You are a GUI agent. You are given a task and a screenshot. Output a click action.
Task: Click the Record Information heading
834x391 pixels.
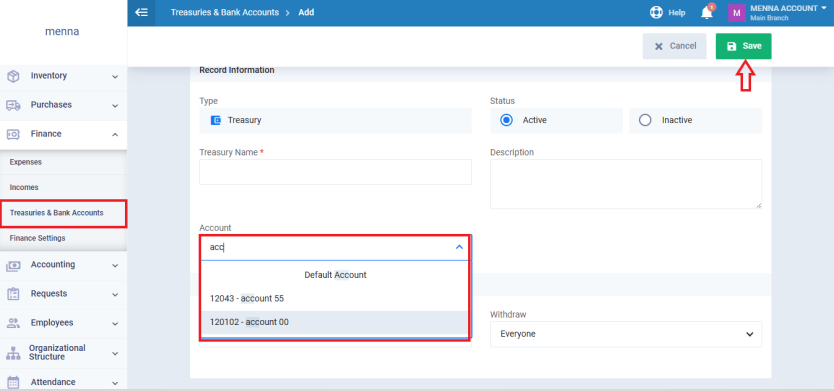coord(237,70)
